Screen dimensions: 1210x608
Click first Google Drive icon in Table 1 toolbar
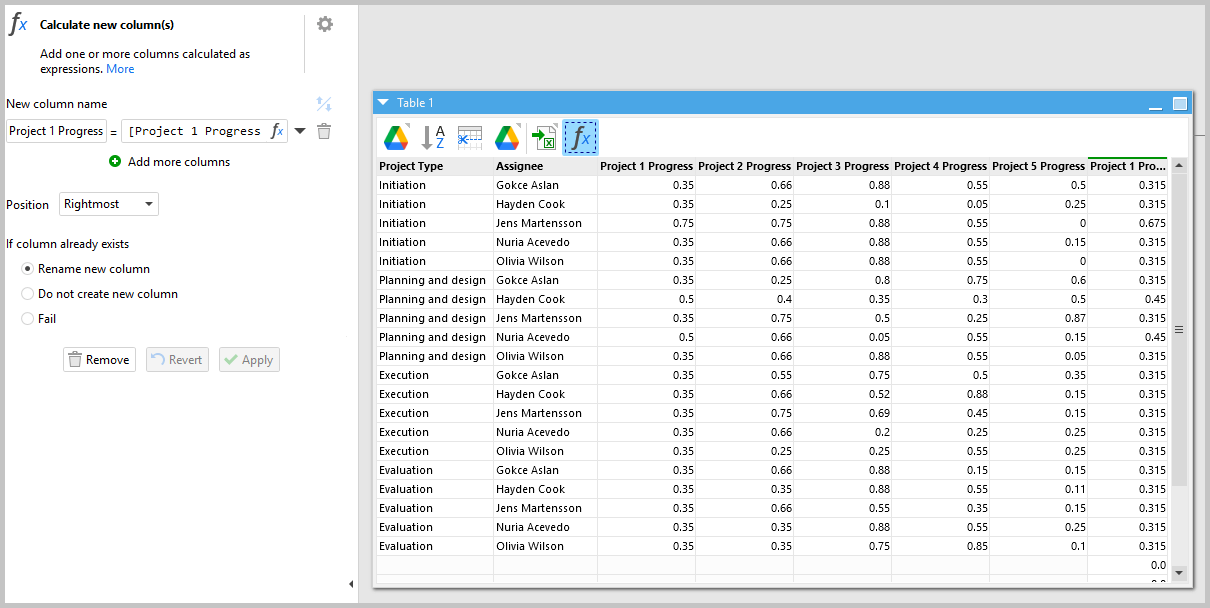tap(397, 138)
